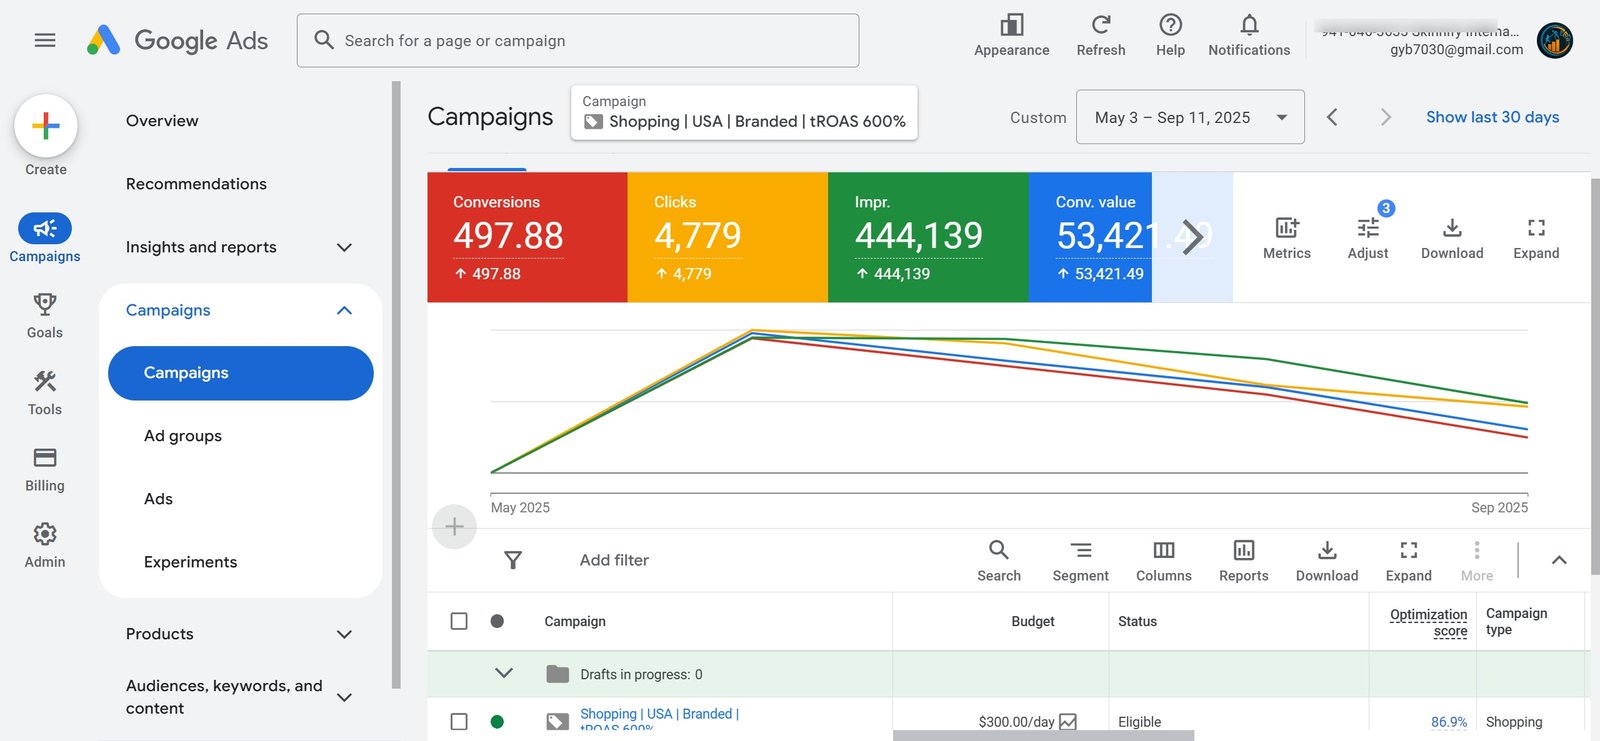Open the Experiments page
Image resolution: width=1600 pixels, height=741 pixels.
[x=190, y=562]
